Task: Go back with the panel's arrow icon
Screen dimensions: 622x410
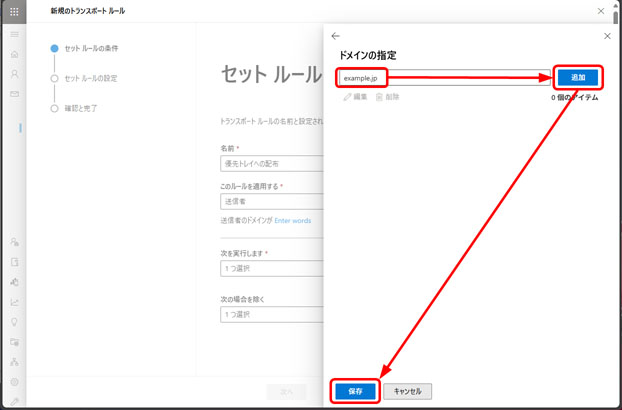Action: point(336,36)
